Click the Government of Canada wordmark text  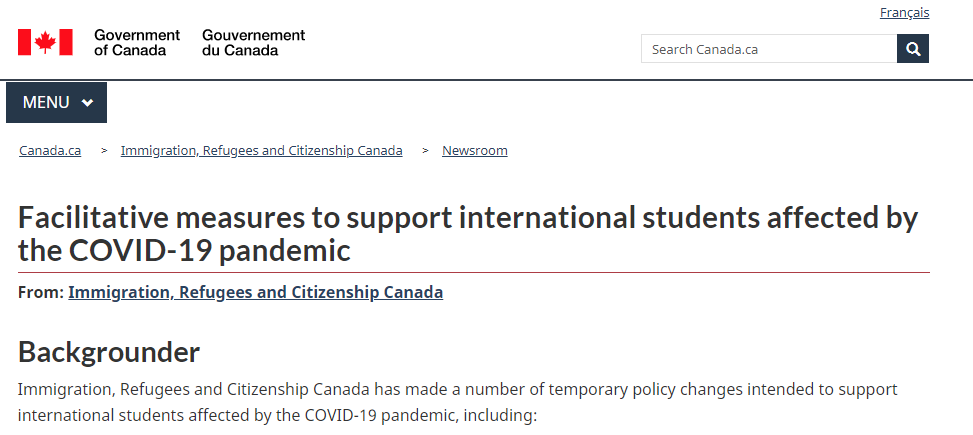[137, 42]
